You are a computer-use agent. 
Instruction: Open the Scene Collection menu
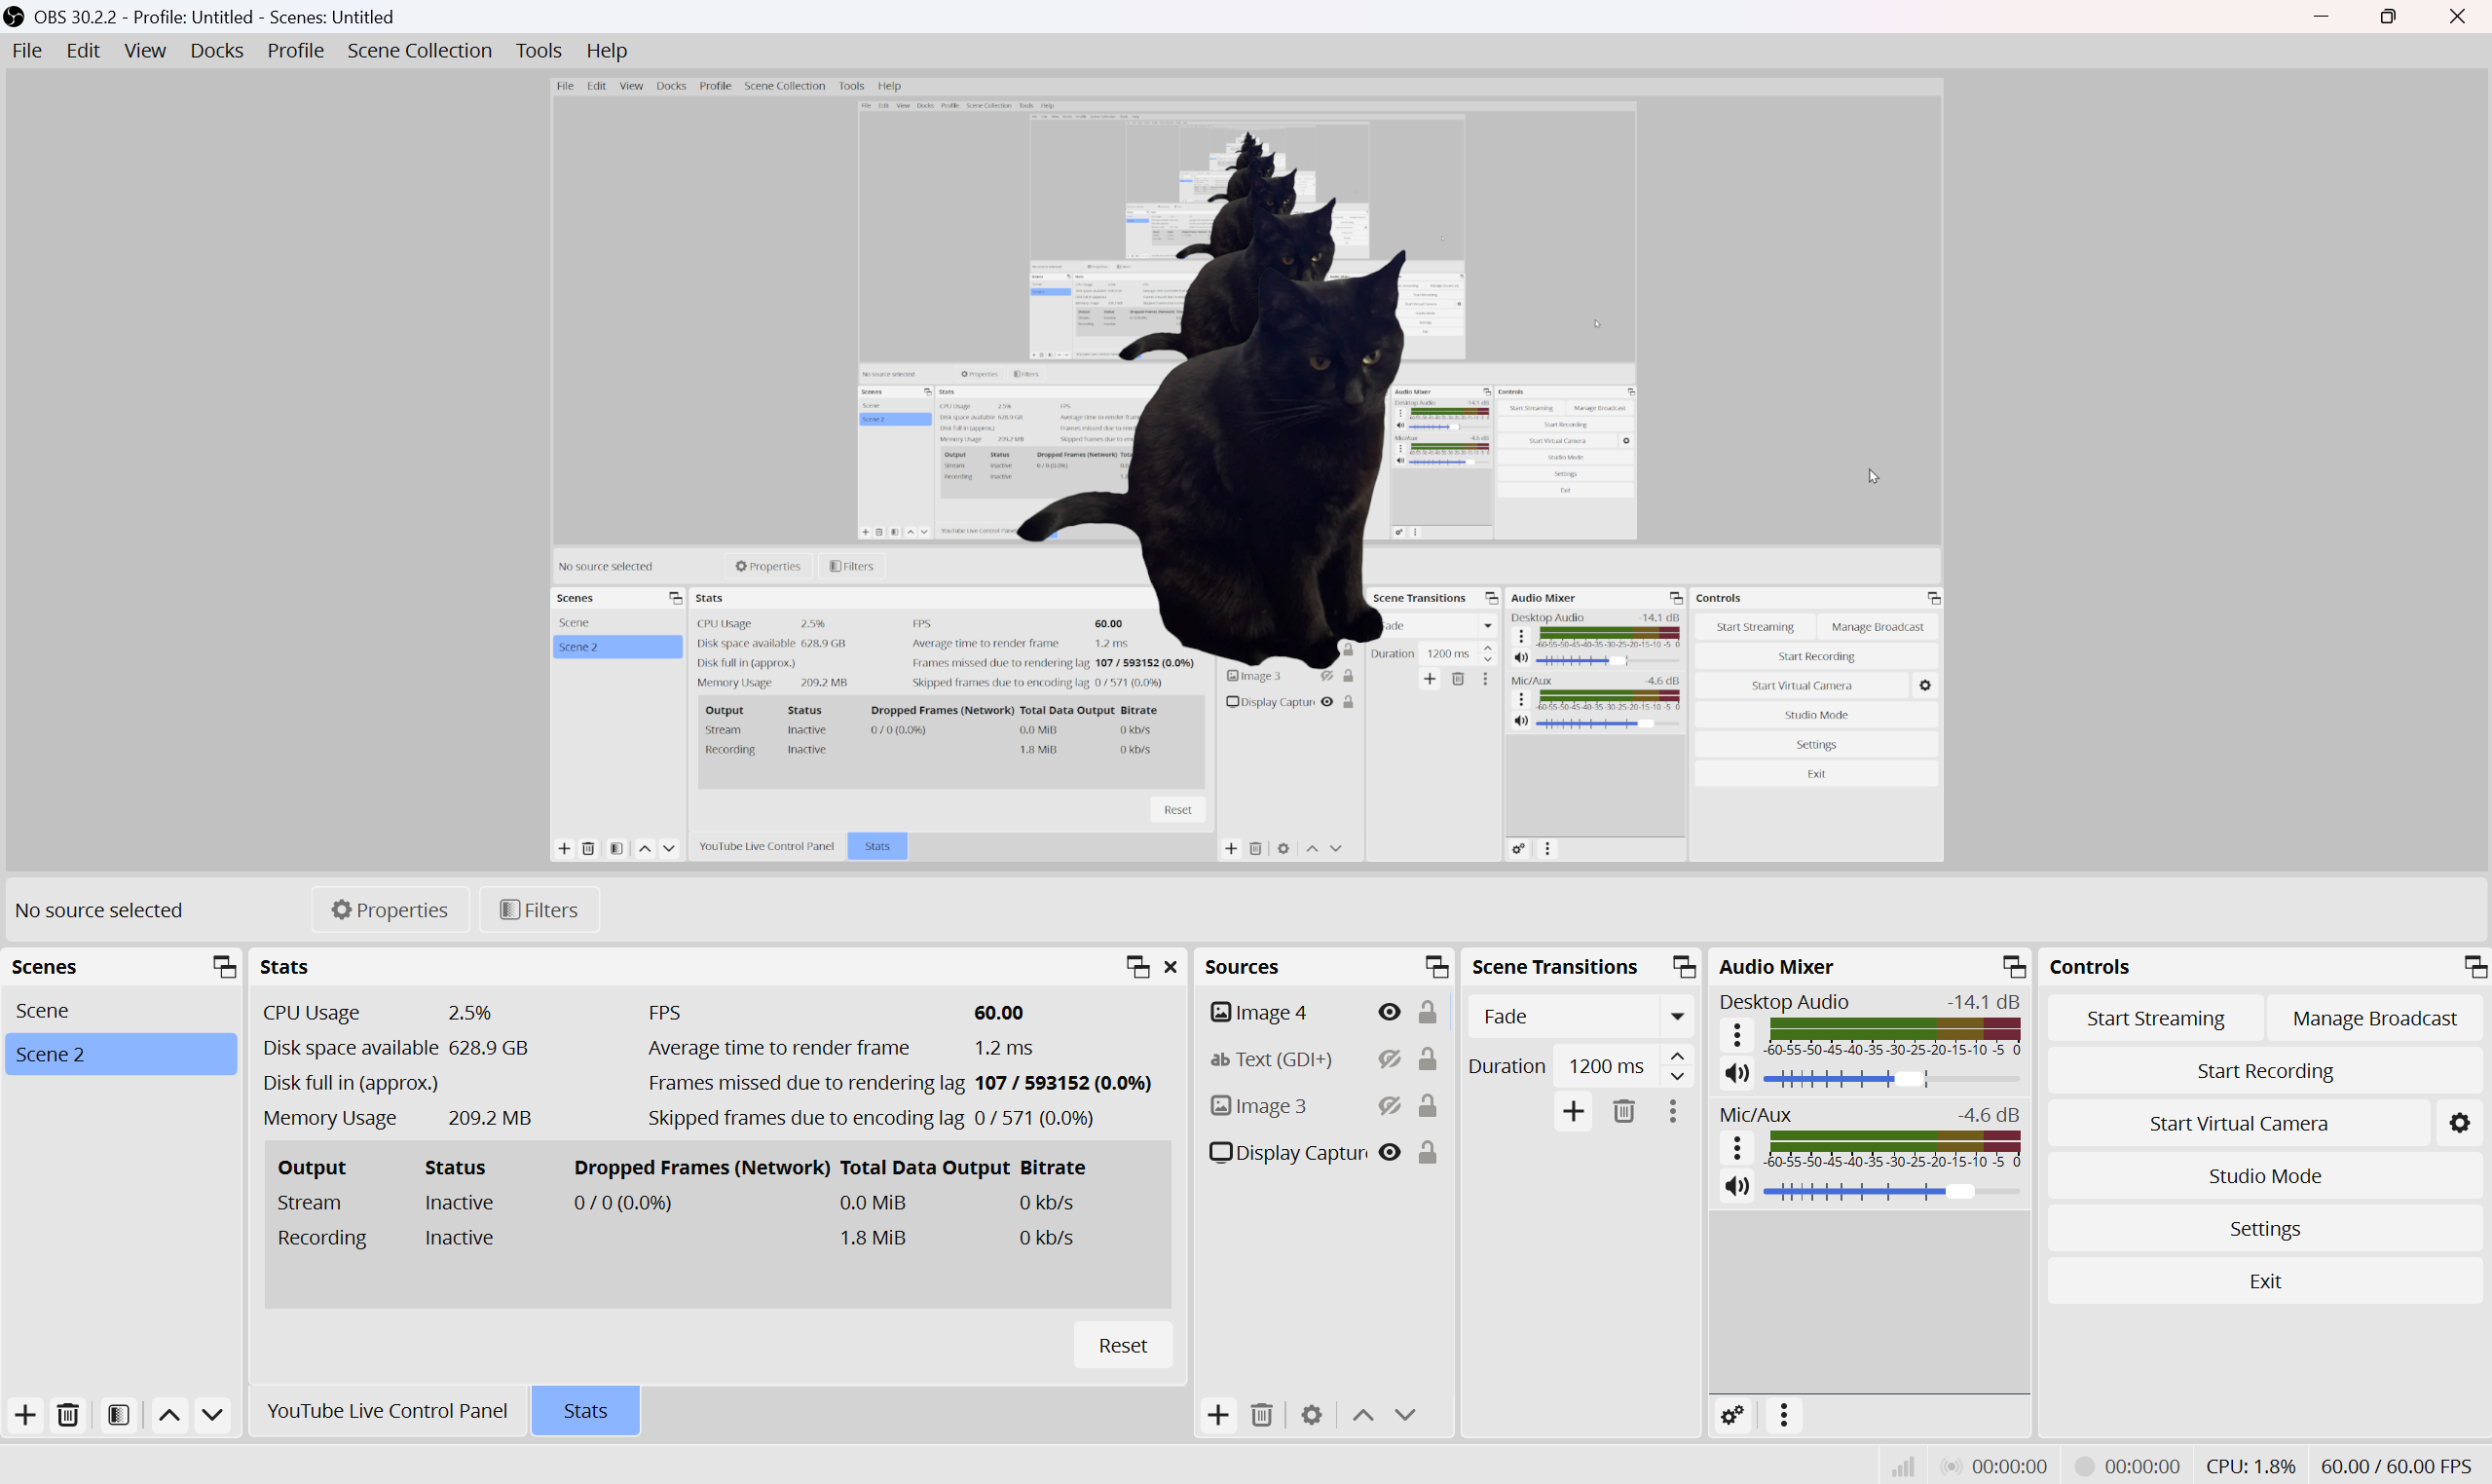[x=420, y=50]
